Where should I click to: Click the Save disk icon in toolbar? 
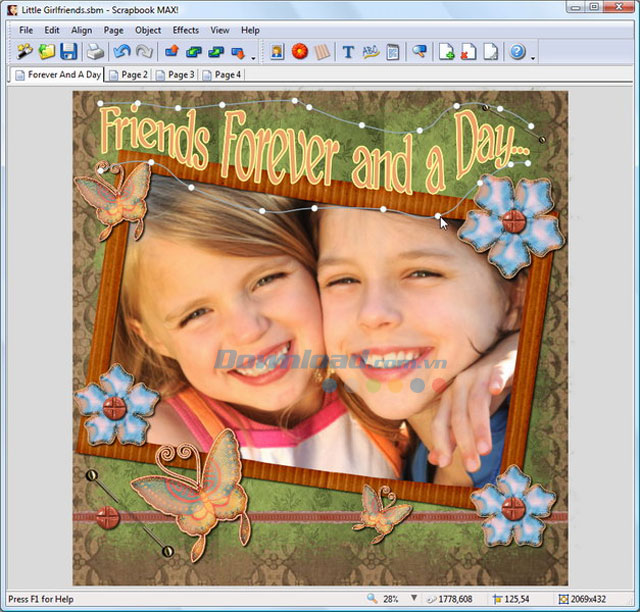(68, 52)
